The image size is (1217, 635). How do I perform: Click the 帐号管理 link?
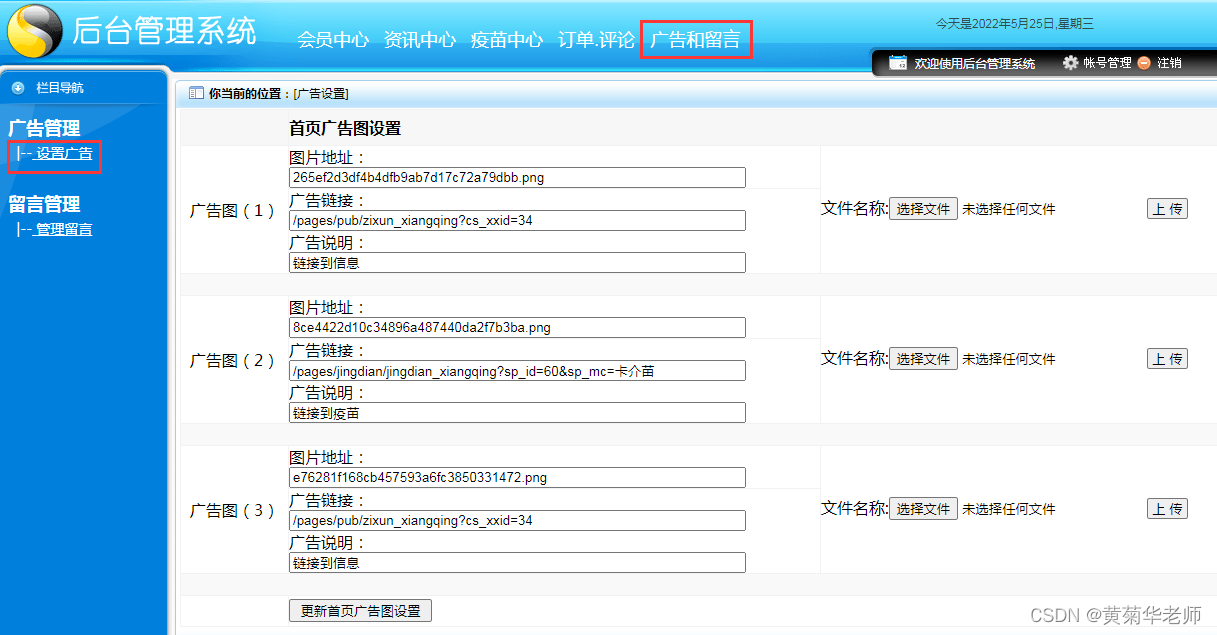click(1107, 63)
